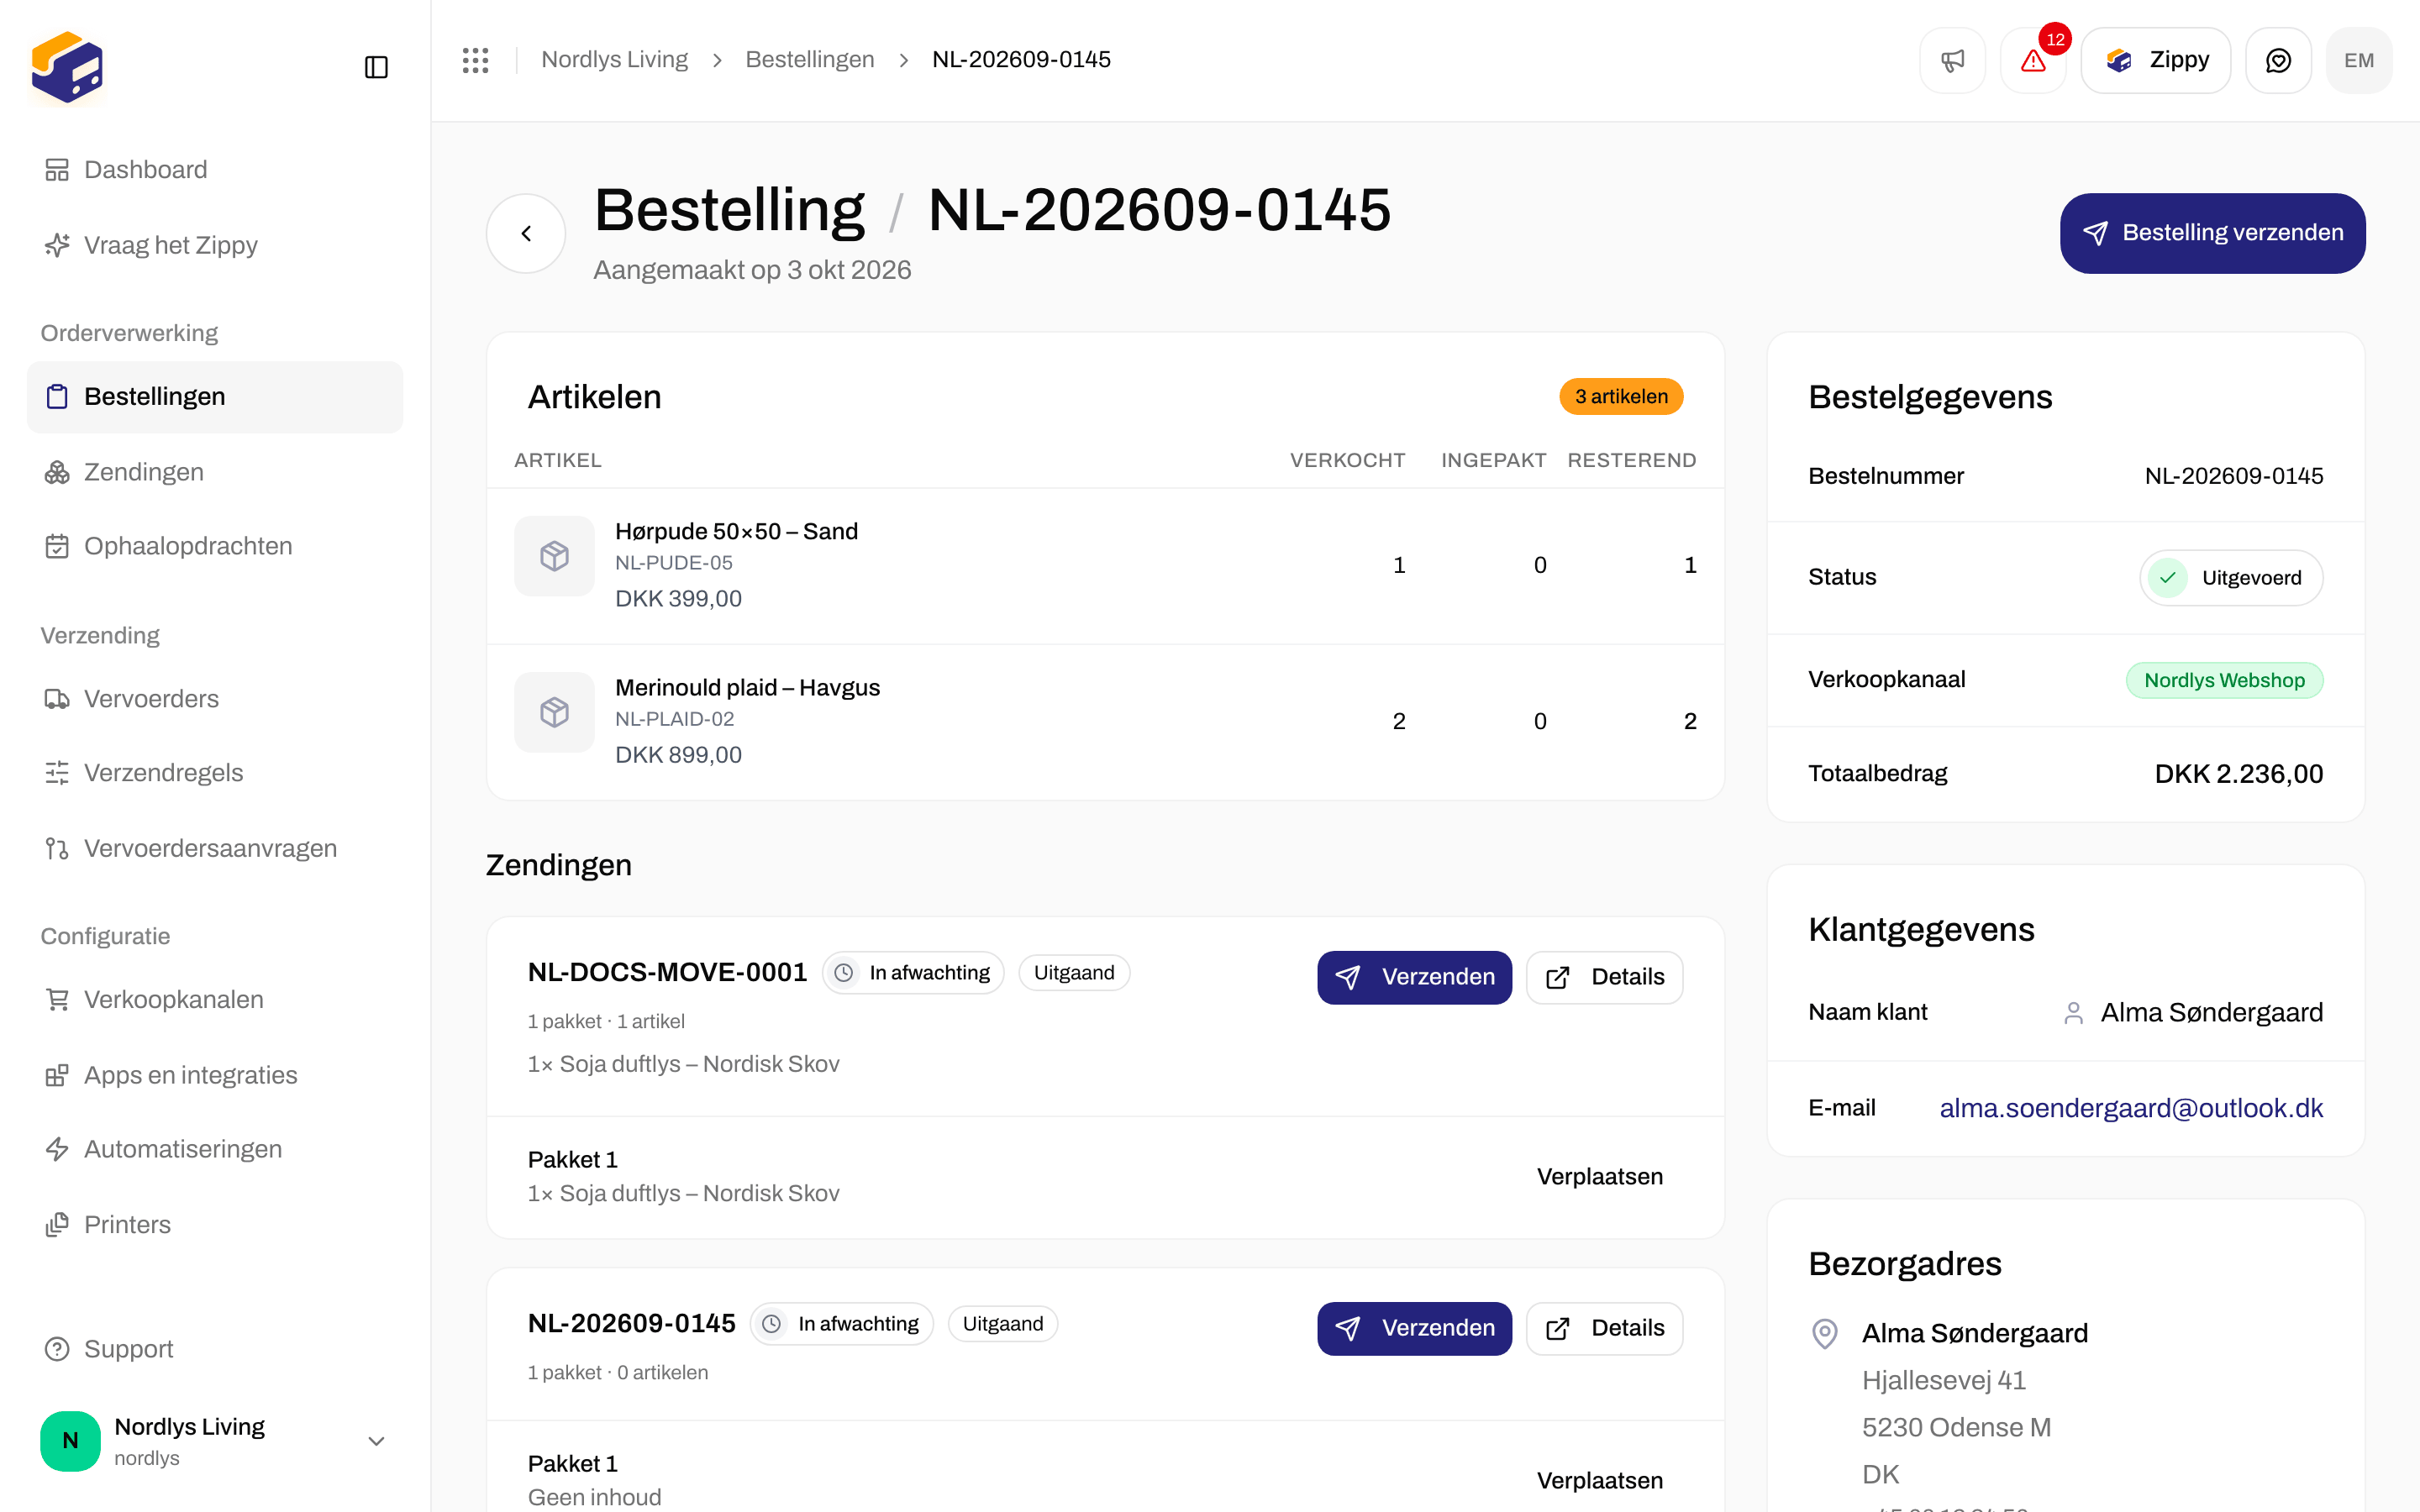This screenshot has height=1512, width=2420.
Task: Open the announcements megaphone icon
Action: [1952, 60]
